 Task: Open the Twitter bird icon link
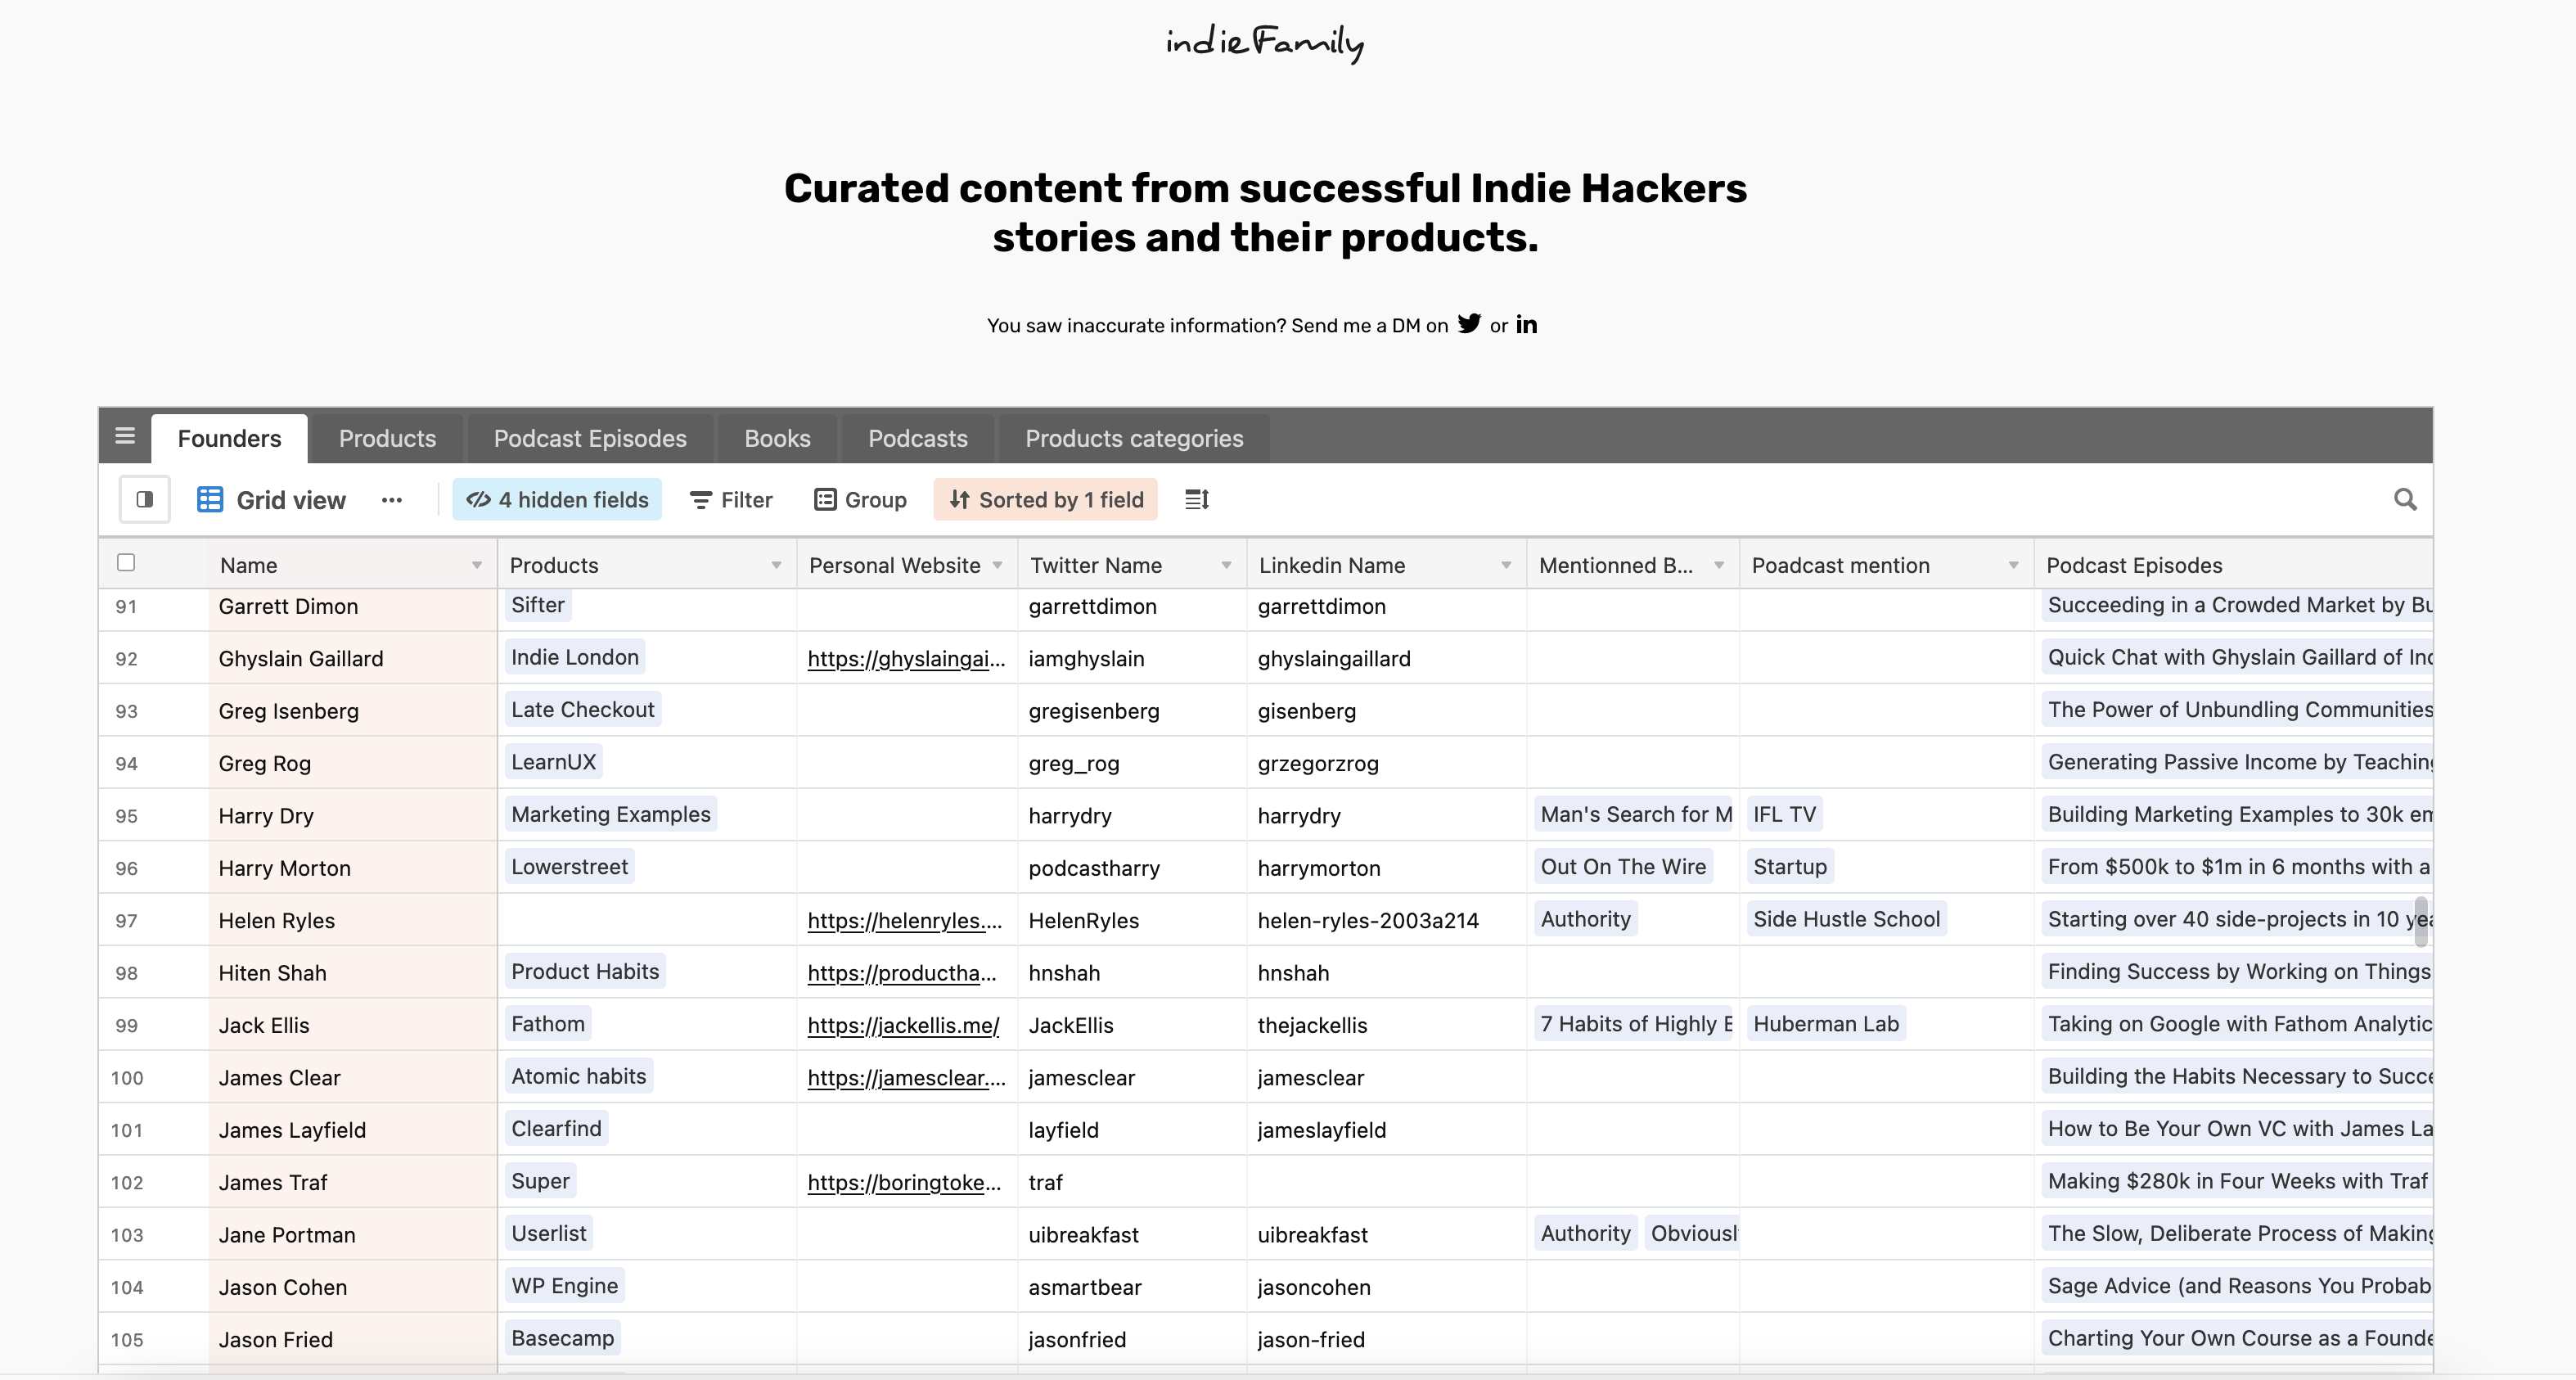1468,324
